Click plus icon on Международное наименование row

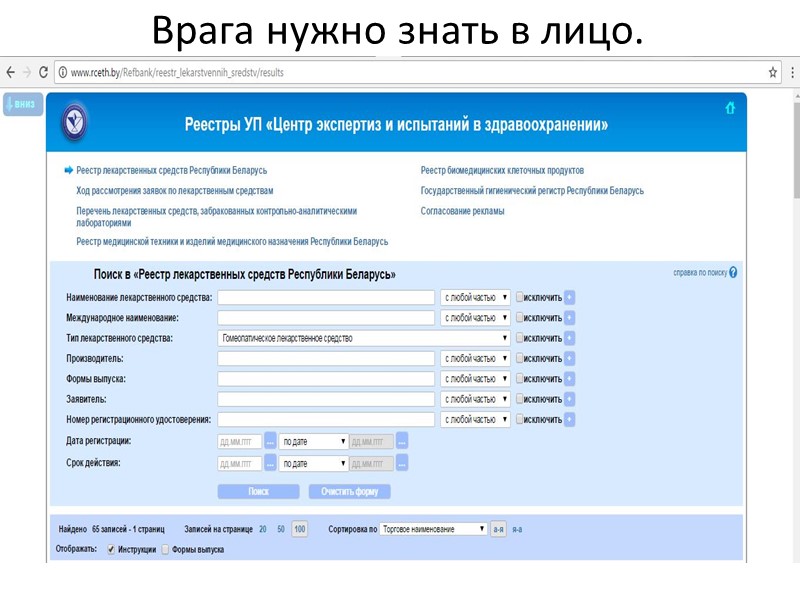click(x=569, y=318)
